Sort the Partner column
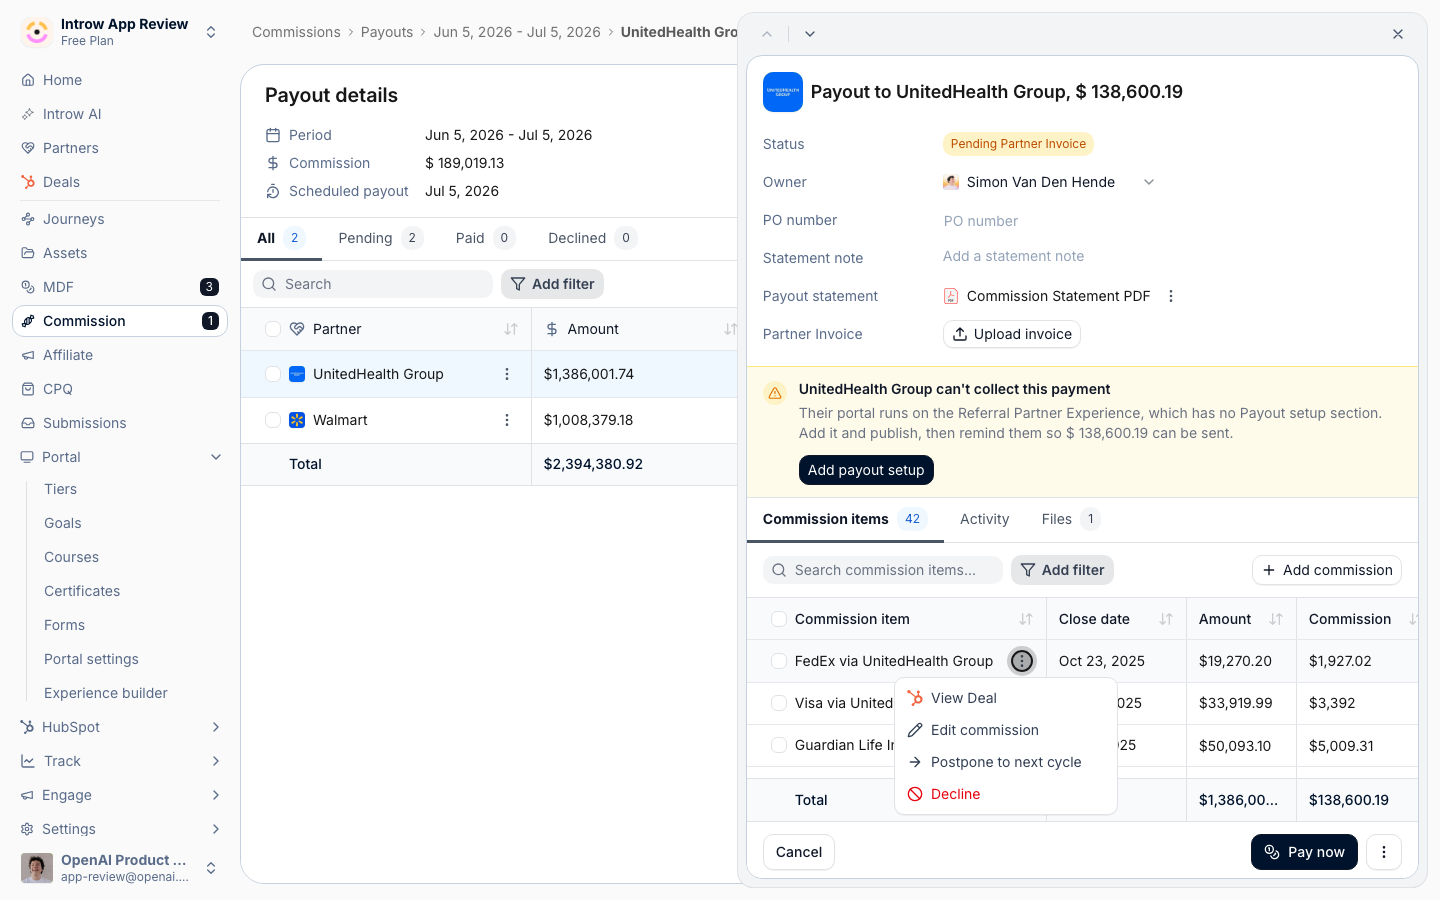The image size is (1440, 900). (511, 329)
